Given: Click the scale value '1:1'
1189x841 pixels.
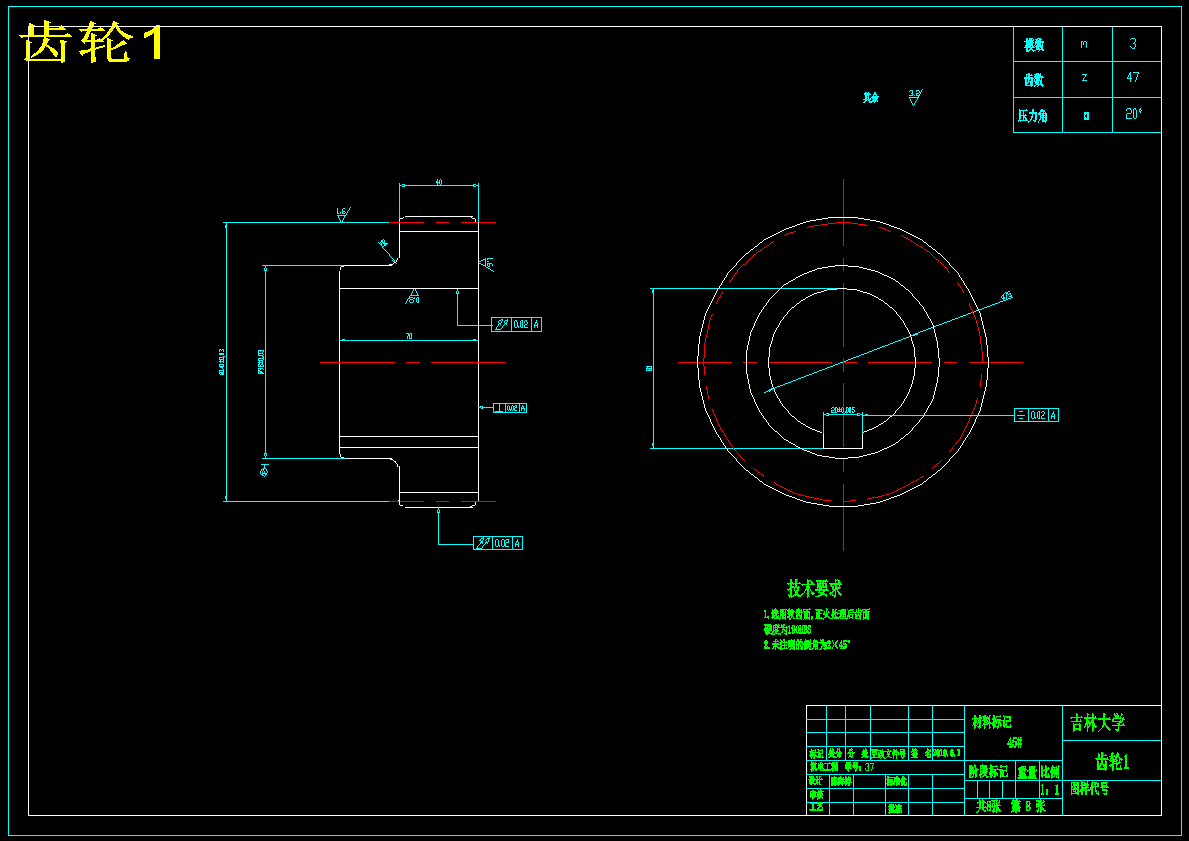Looking at the screenshot, I should coord(1050,789).
